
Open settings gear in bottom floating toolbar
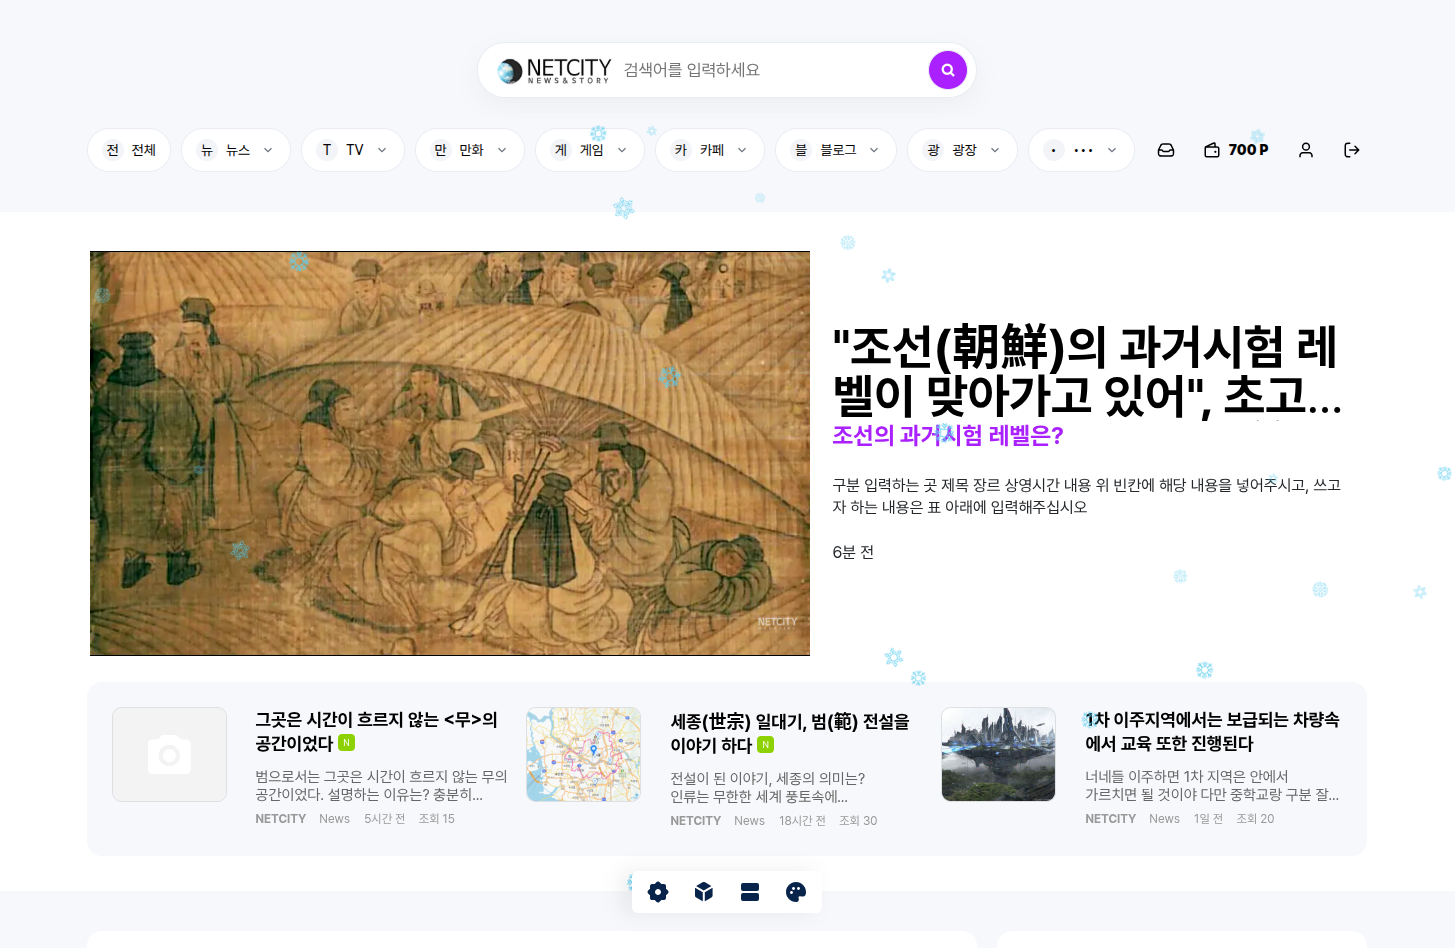tap(657, 892)
